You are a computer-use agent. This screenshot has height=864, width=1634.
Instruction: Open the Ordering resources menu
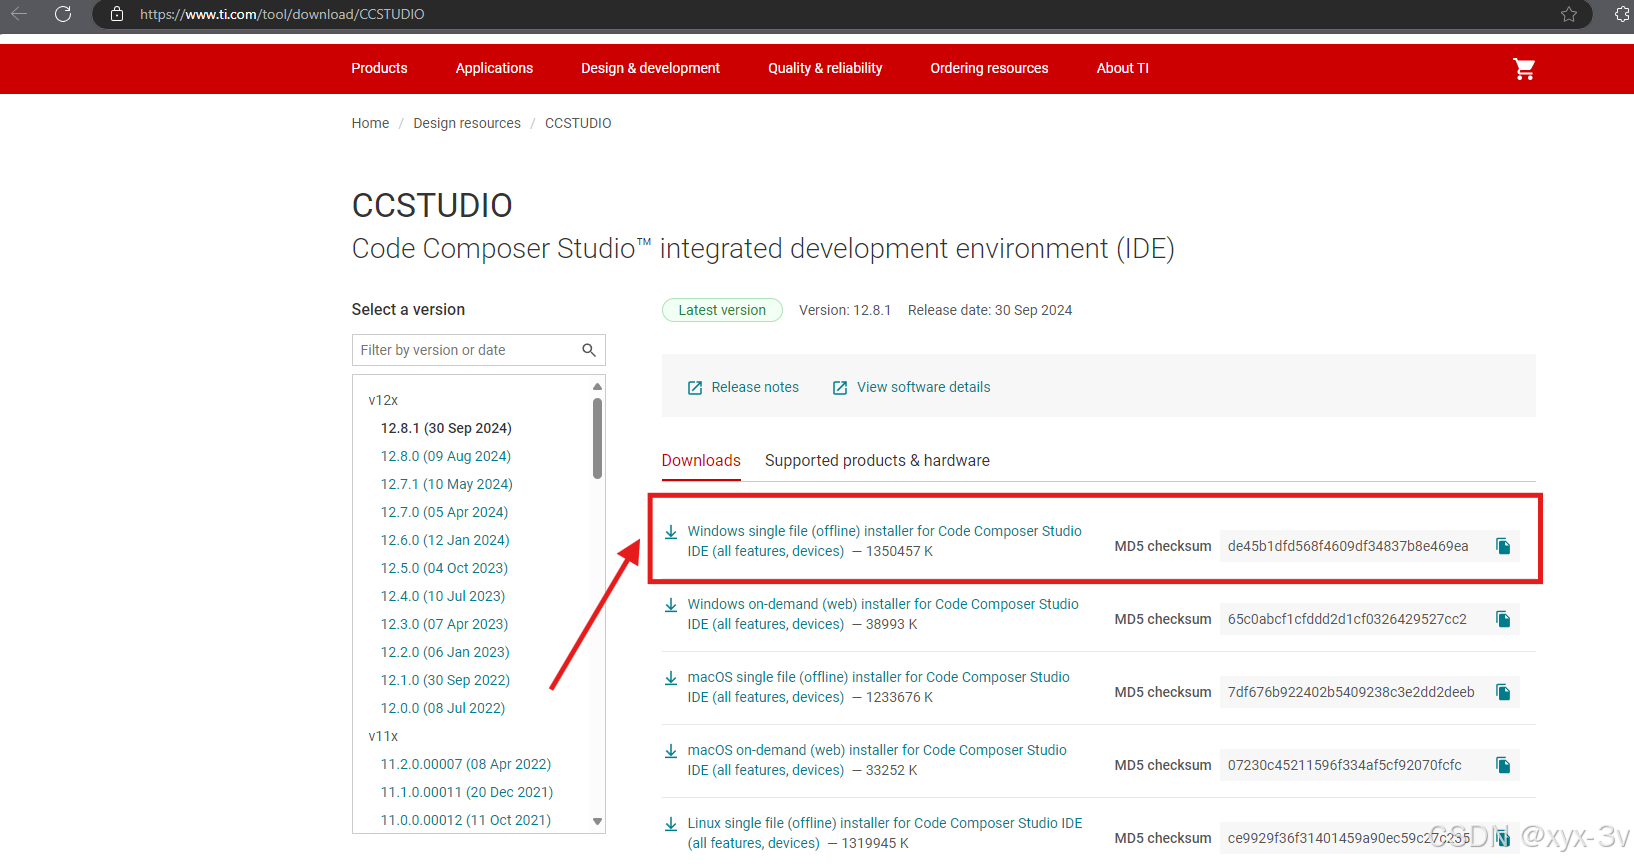(989, 68)
